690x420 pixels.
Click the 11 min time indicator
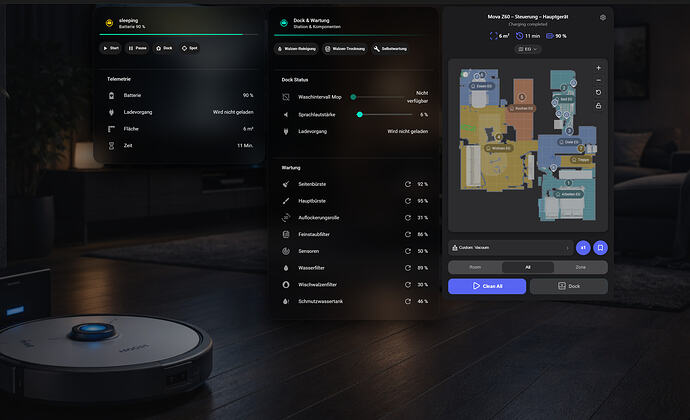coord(528,36)
